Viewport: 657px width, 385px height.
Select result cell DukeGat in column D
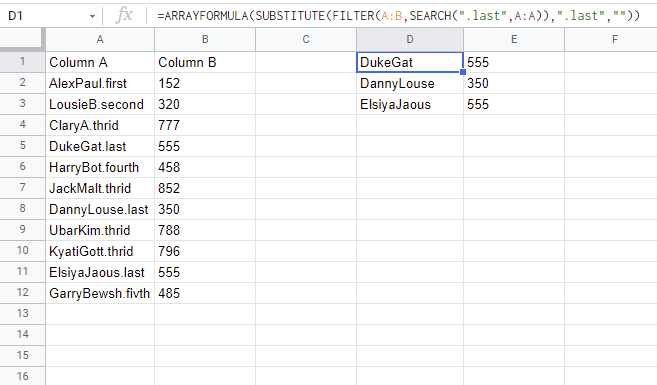click(410, 62)
